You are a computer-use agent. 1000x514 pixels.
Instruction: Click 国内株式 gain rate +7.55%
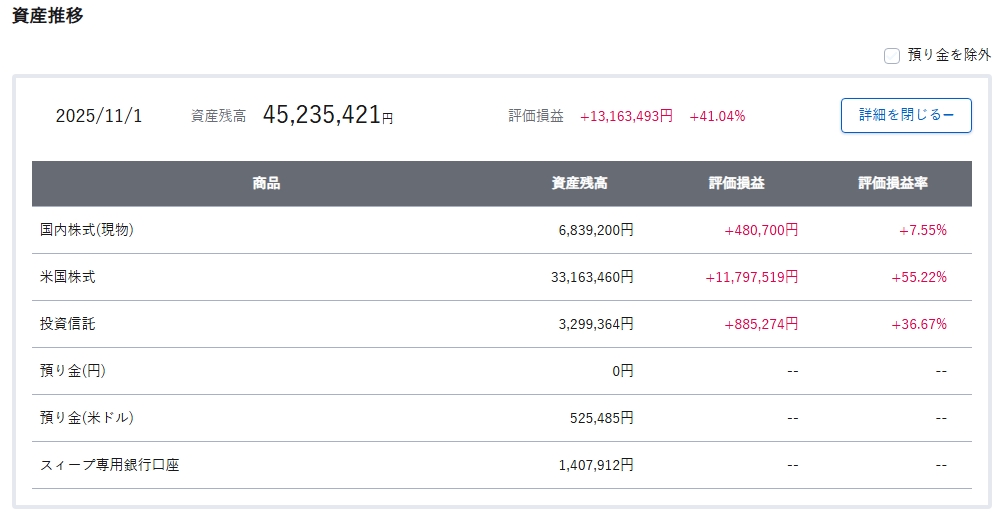(922, 230)
